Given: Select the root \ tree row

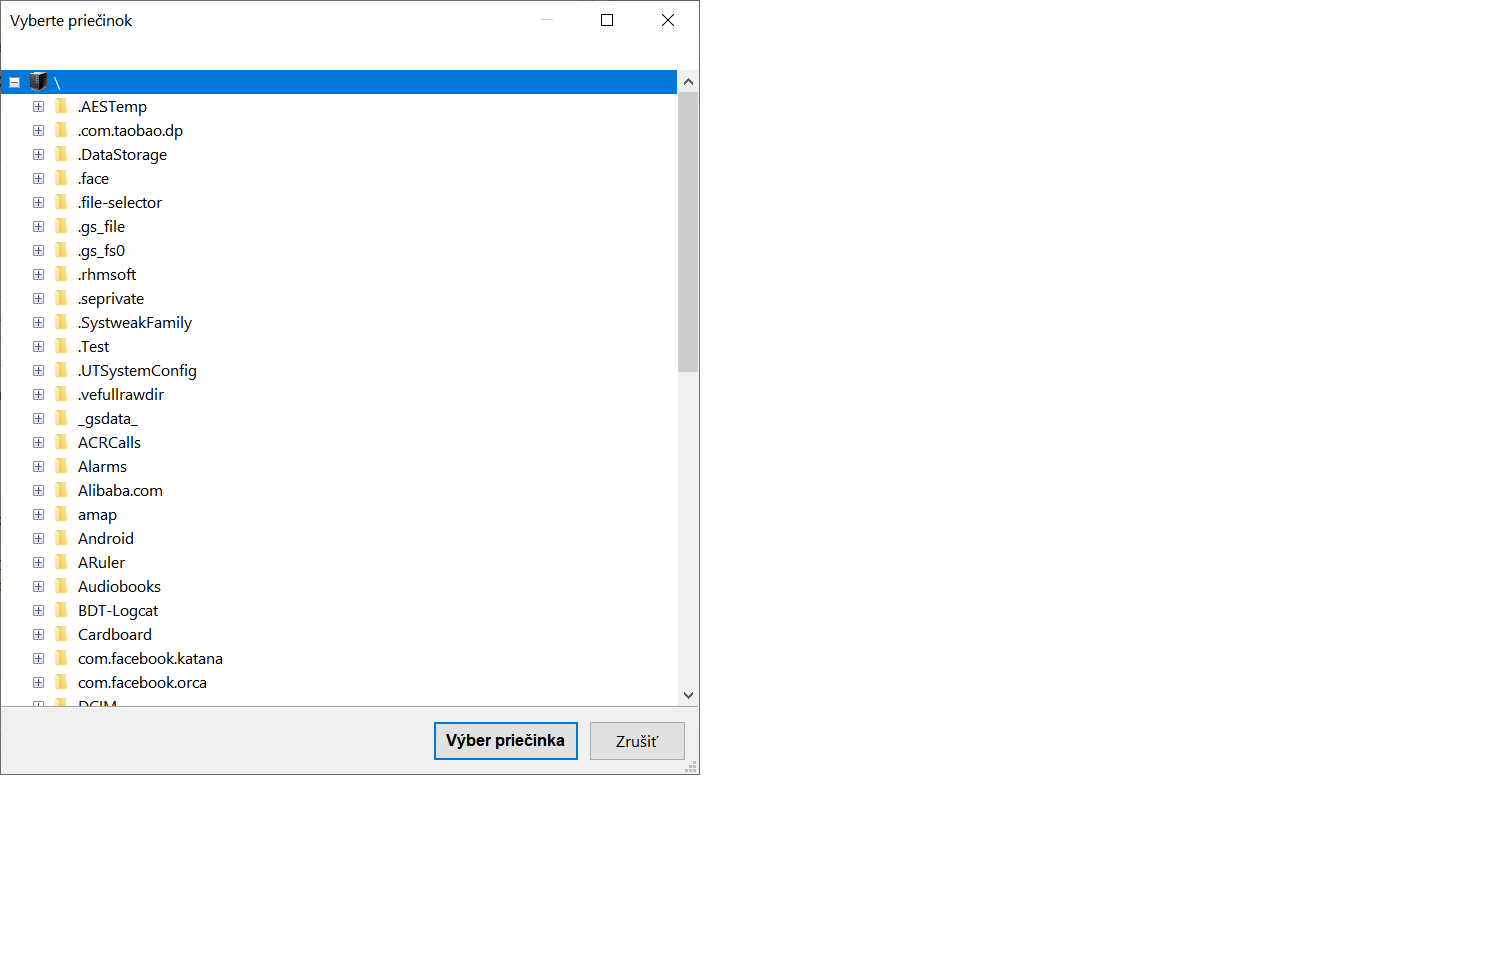Looking at the screenshot, I should coord(339,82).
